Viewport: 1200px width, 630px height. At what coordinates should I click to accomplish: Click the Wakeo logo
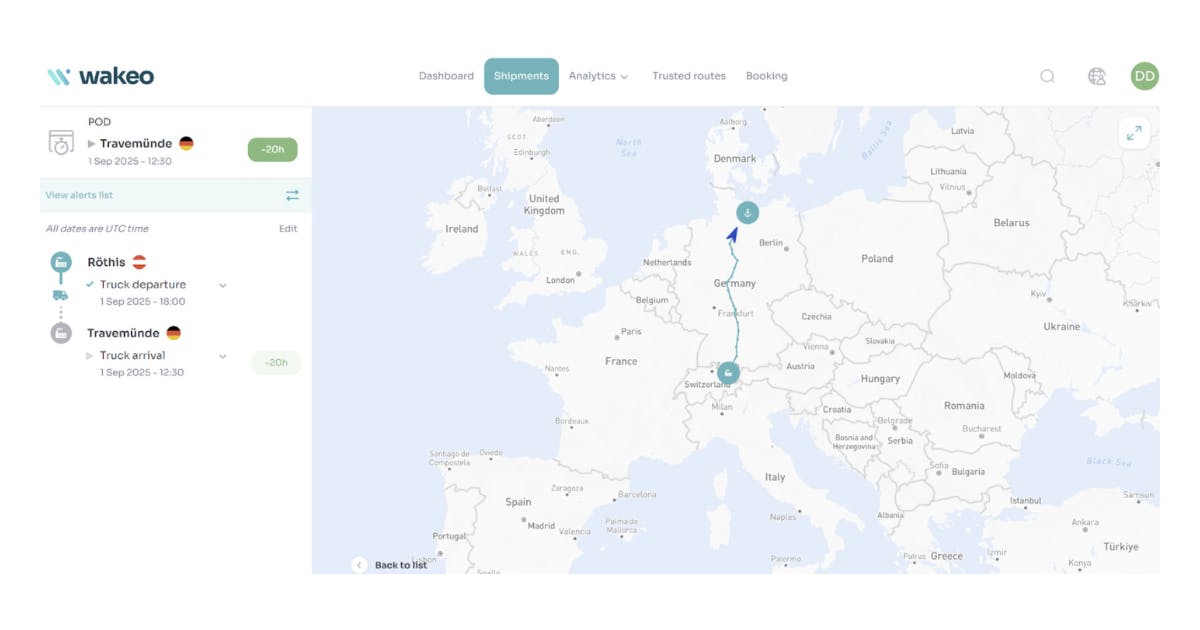100,76
